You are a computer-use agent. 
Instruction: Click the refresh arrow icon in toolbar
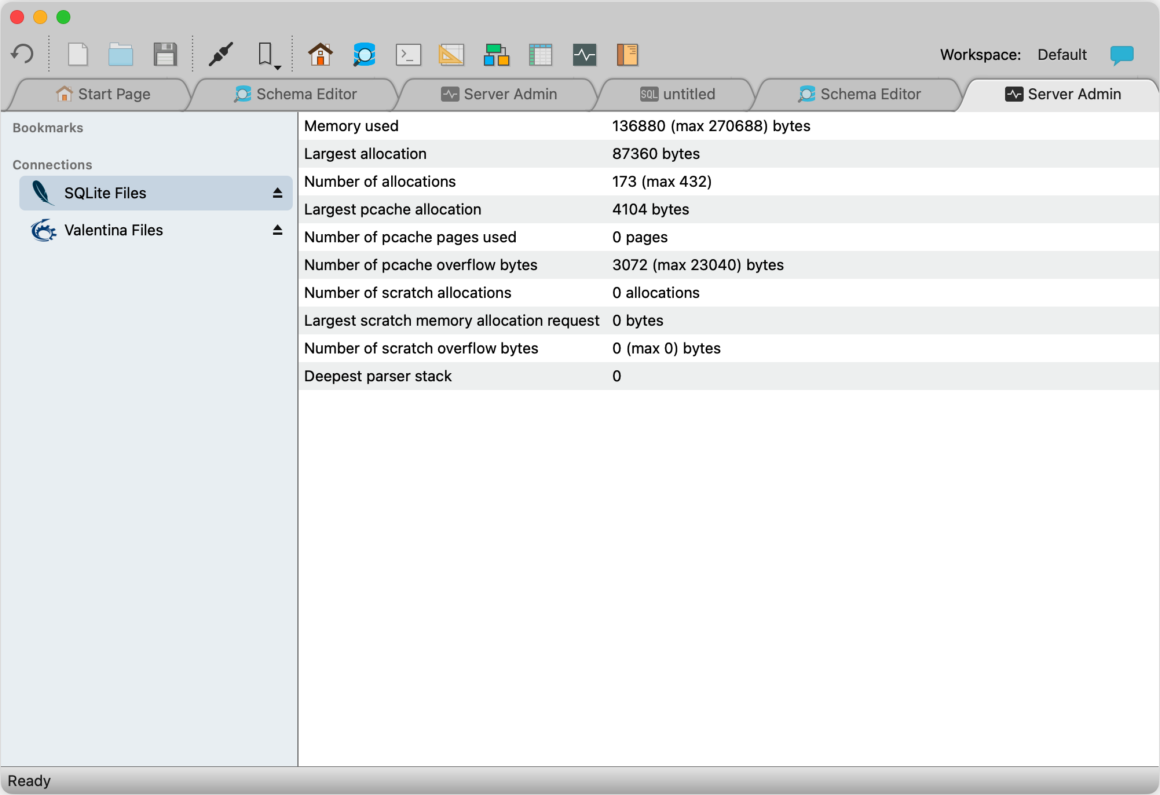[23, 54]
